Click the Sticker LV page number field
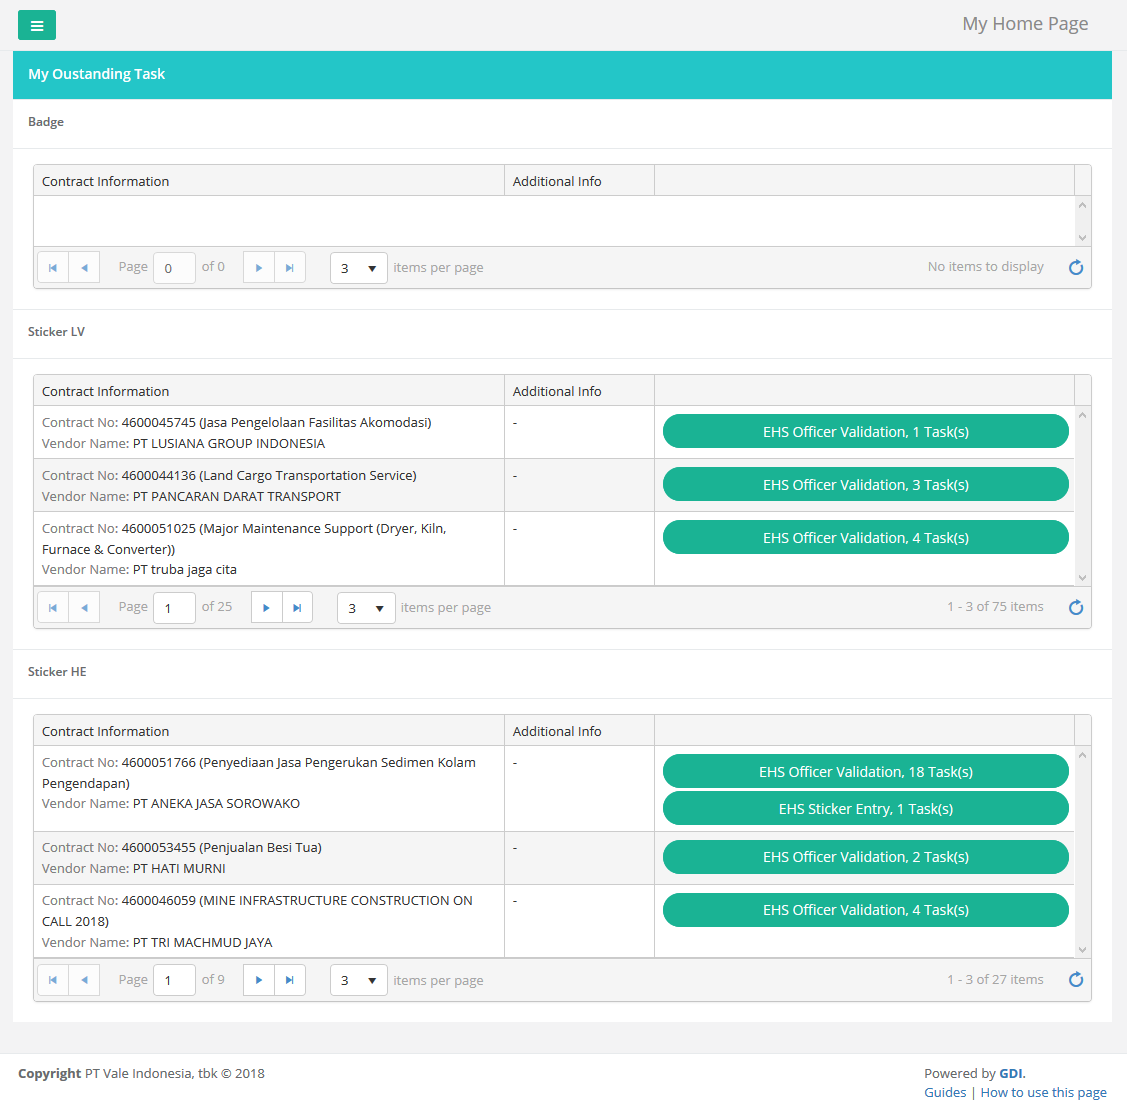This screenshot has height=1120, width=1127. click(174, 608)
